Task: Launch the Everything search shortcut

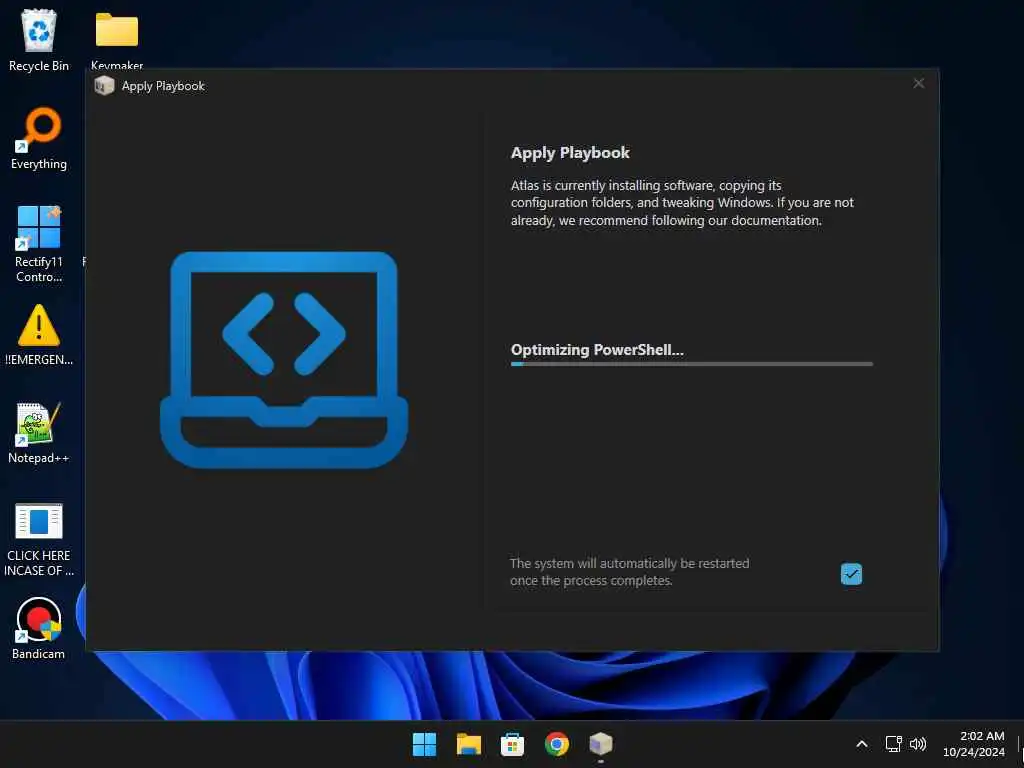Action: pos(39,138)
